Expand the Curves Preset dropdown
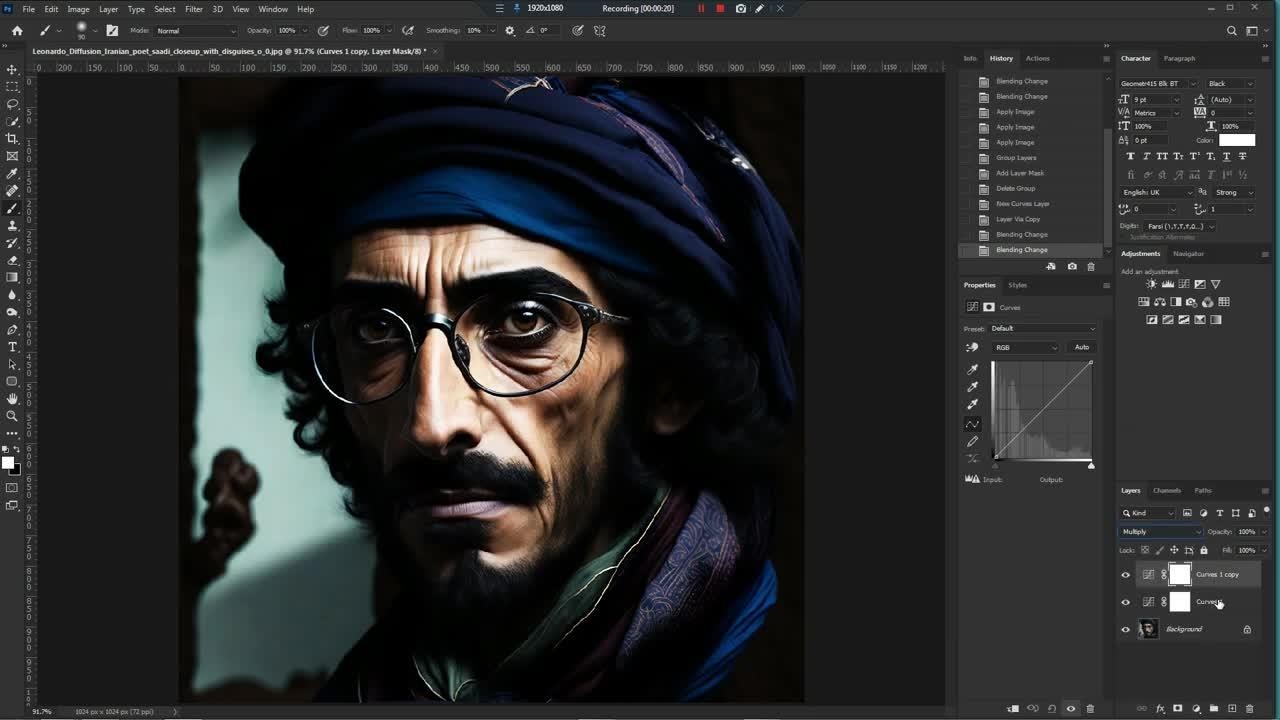1280x720 pixels. point(1042,328)
